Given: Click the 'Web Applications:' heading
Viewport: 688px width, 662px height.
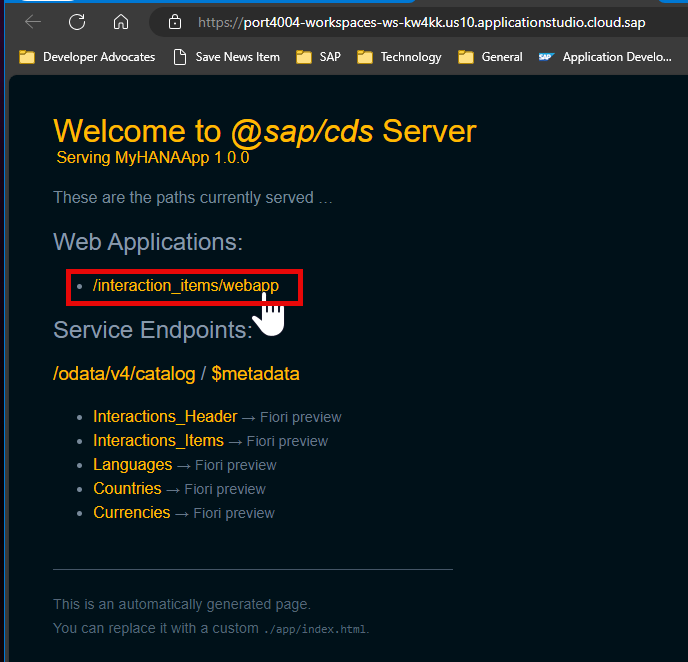Looking at the screenshot, I should pyautogui.click(x=148, y=242).
